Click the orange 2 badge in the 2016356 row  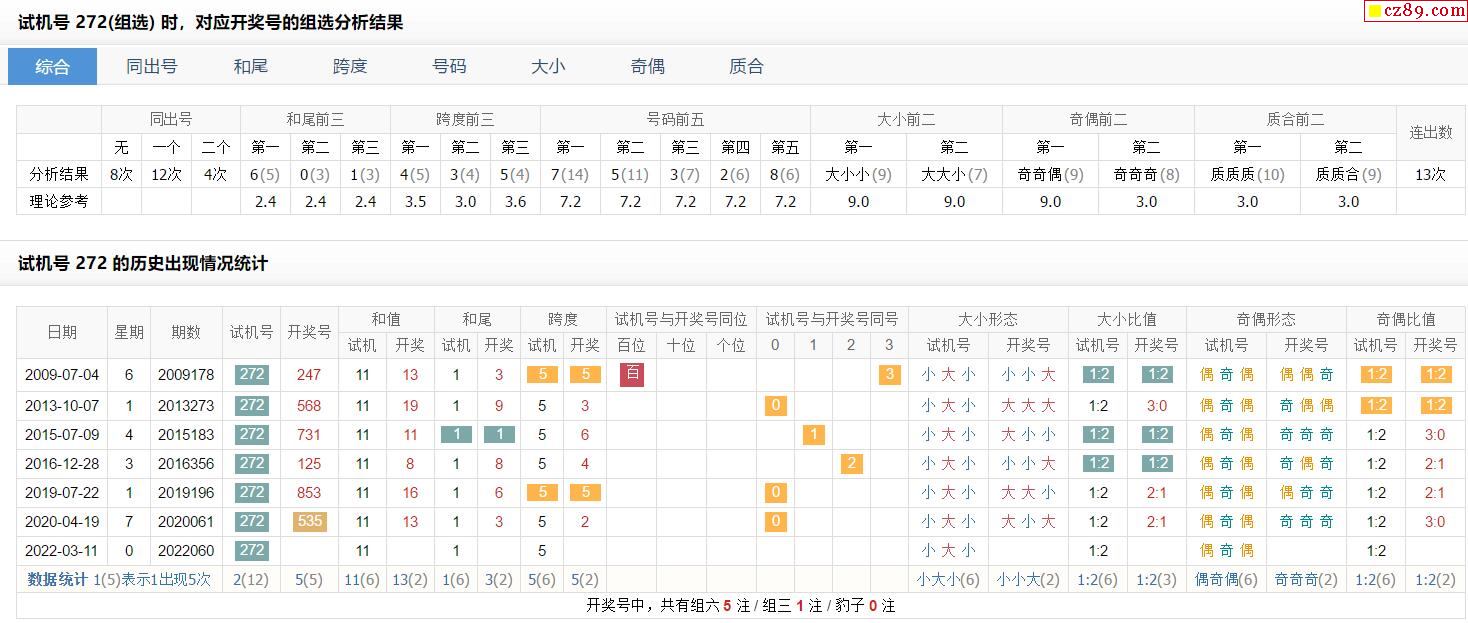tap(851, 463)
